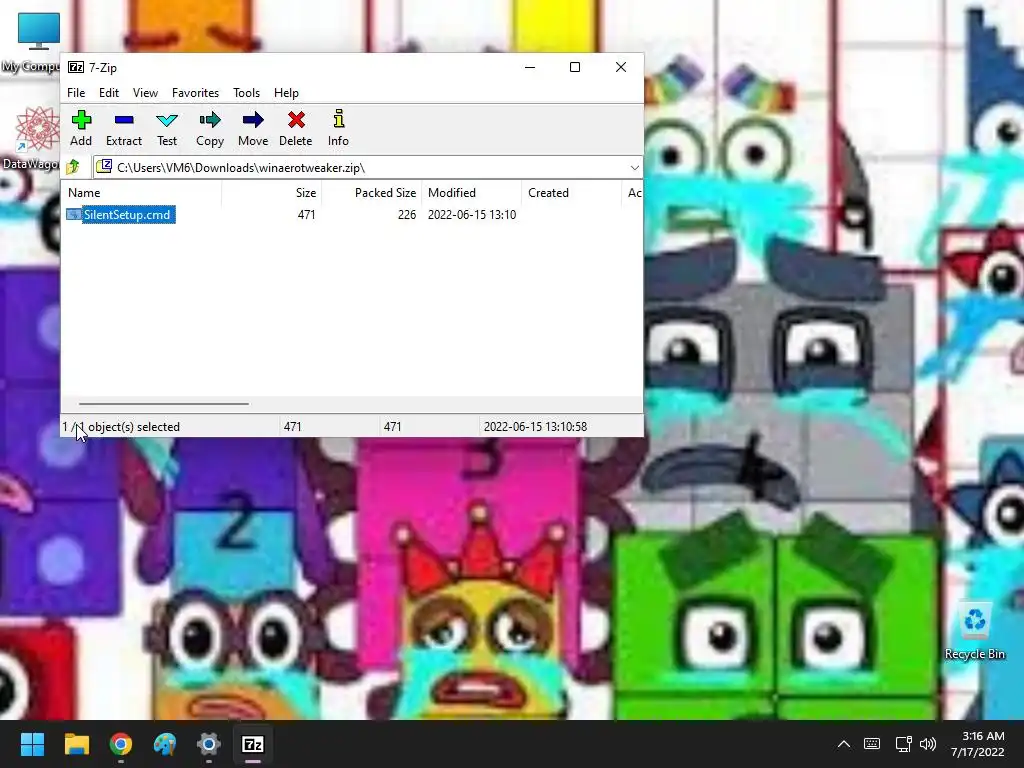Image resolution: width=1024 pixels, height=768 pixels.
Task: Open Paint from the taskbar
Action: click(165, 744)
